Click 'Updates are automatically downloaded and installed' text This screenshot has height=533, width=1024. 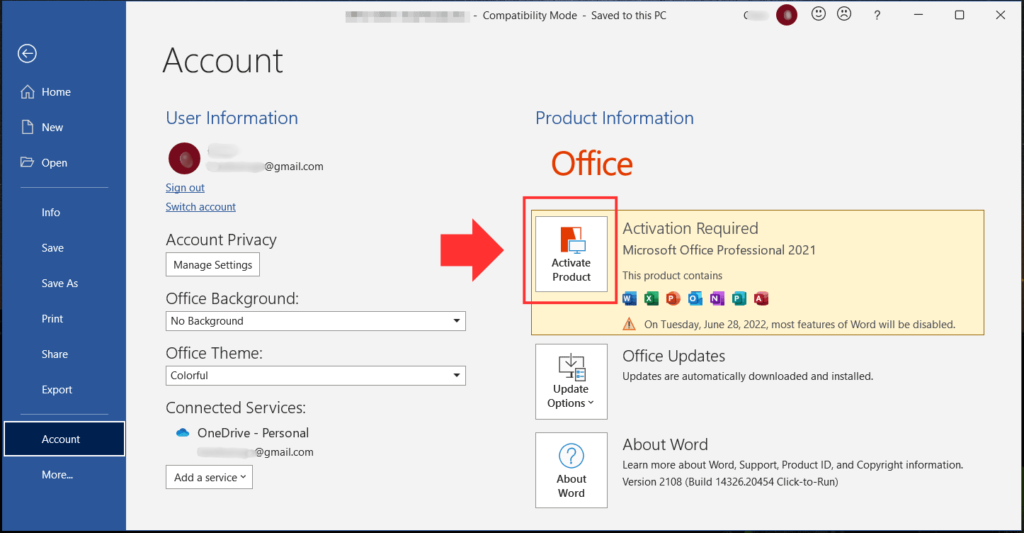748,376
